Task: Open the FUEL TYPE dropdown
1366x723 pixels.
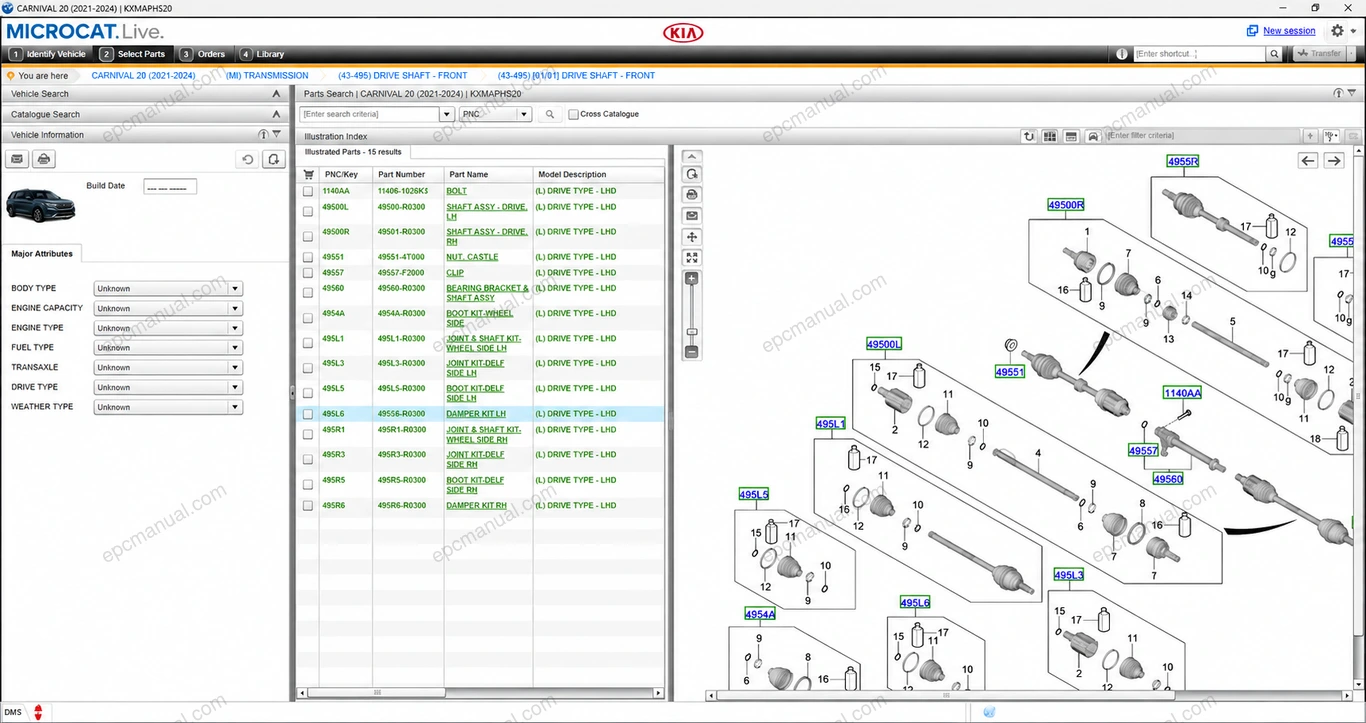Action: (x=168, y=348)
